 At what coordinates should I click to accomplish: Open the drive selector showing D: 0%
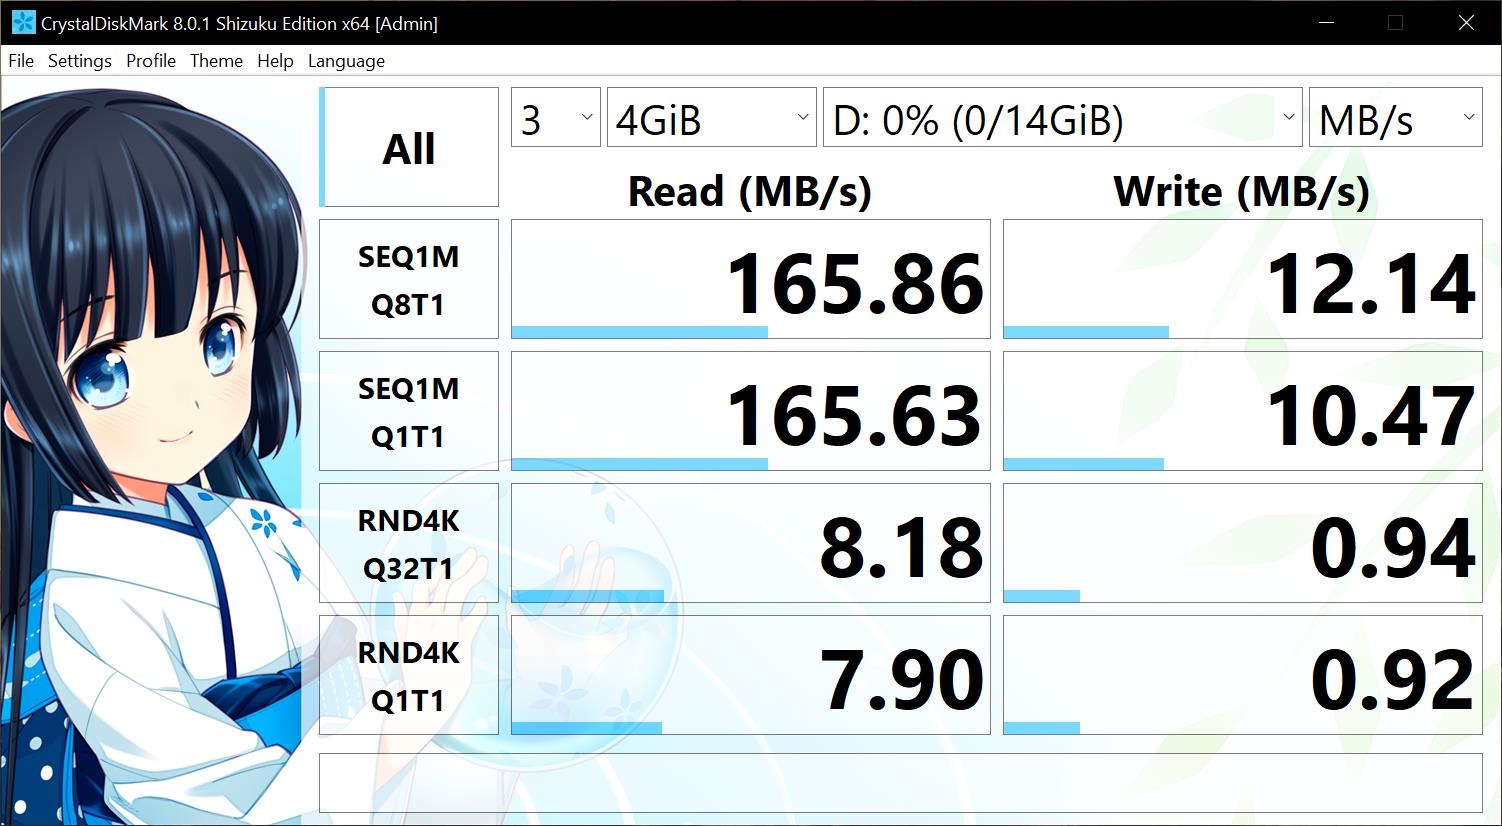tap(1062, 117)
